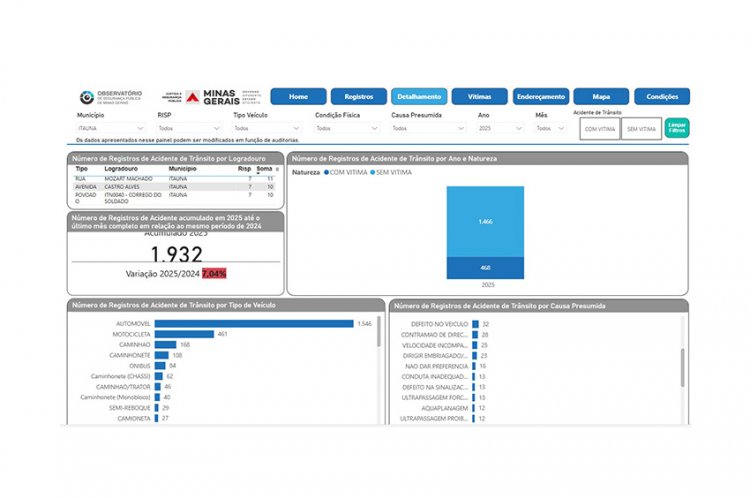The image size is (750, 499).
Task: Go to the Vítimas tab
Action: tap(479, 97)
